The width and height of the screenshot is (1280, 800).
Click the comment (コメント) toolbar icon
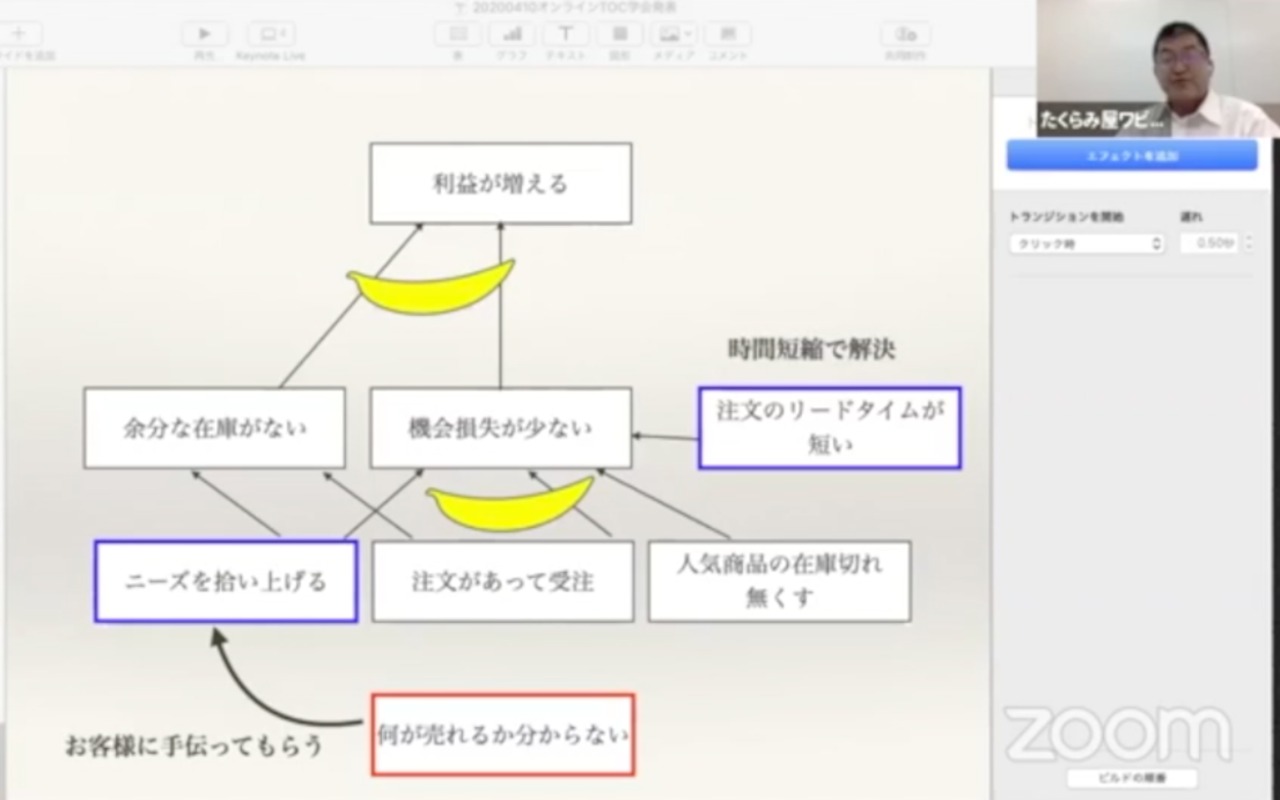click(728, 34)
